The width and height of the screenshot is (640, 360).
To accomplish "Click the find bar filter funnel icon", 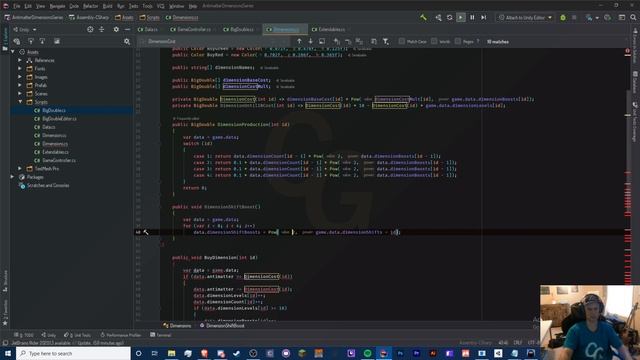I will click(x=386, y=41).
